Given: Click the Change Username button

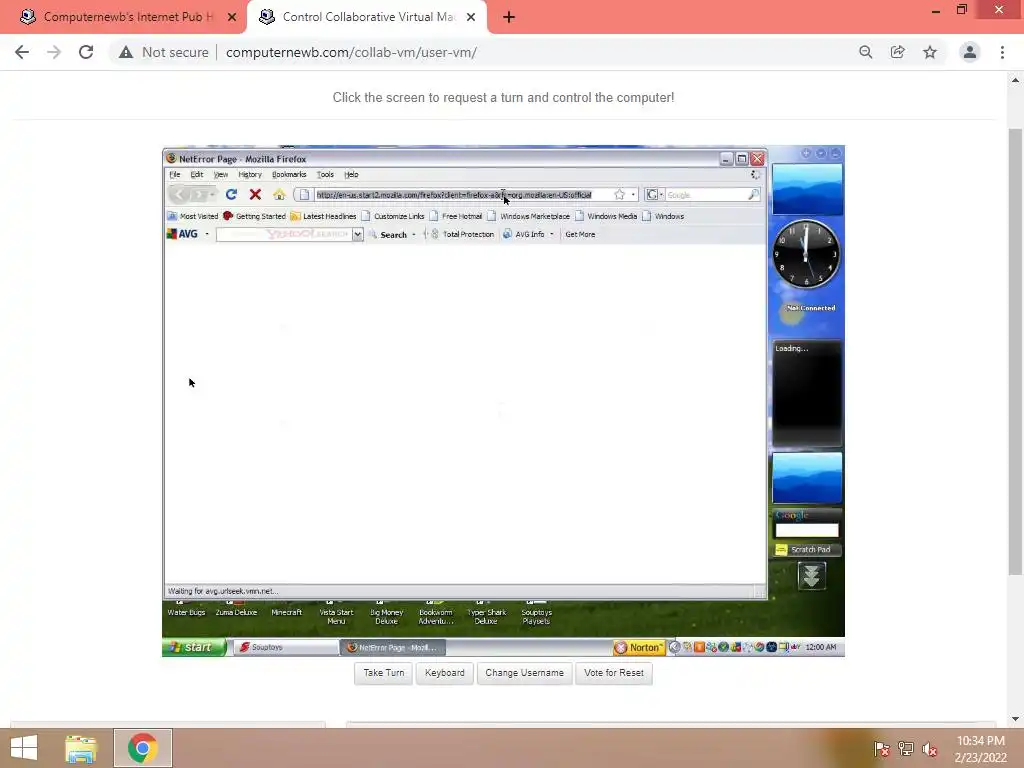Looking at the screenshot, I should (524, 673).
